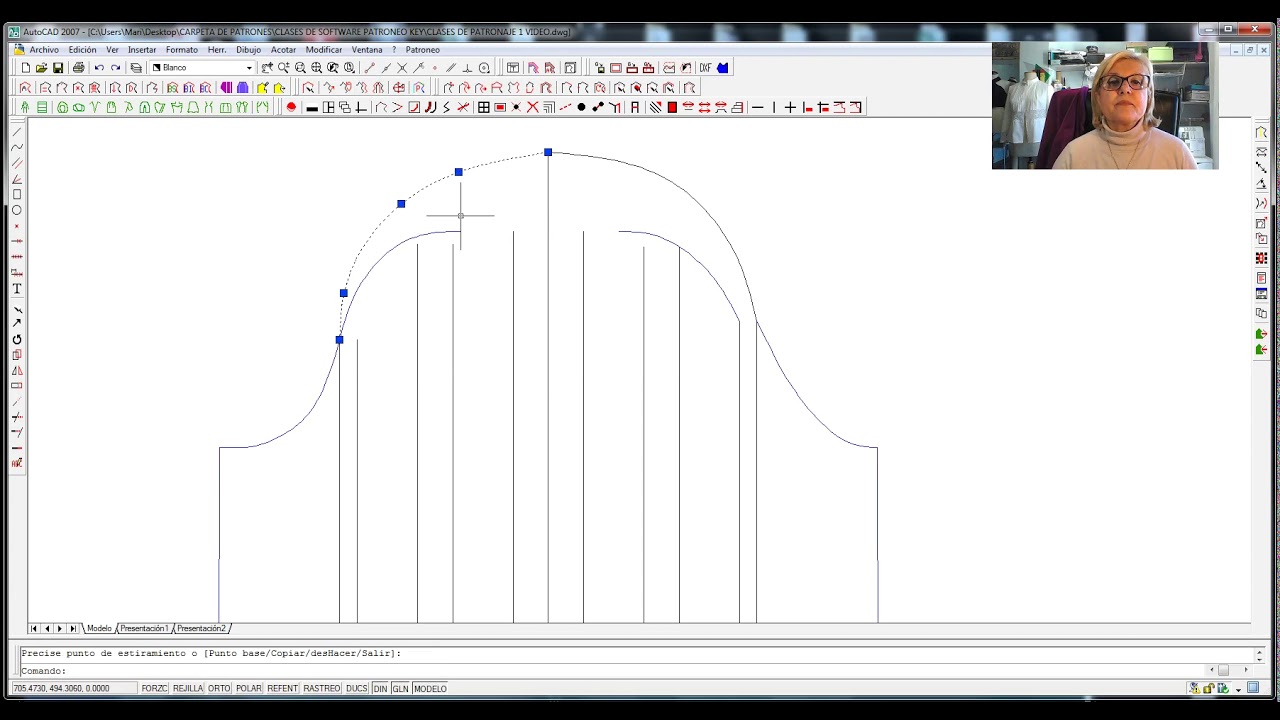The image size is (1280, 720).
Task: Save drawing using the floppy disk icon
Action: click(58, 68)
